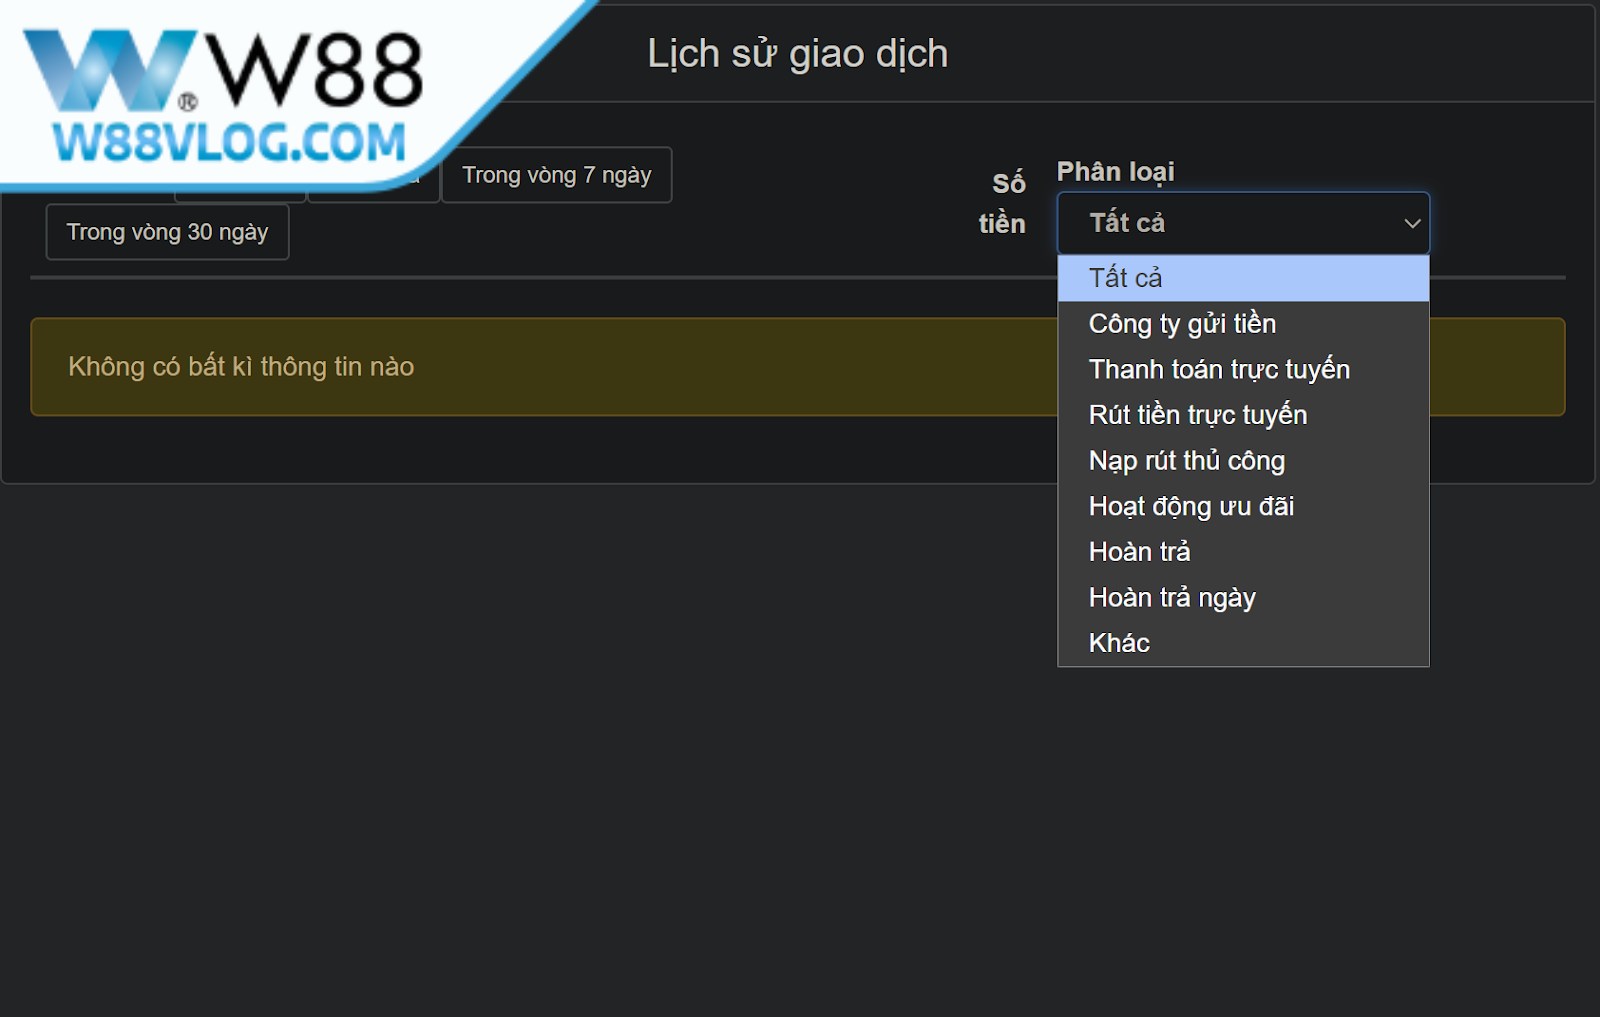Choose Công ty gửi tiền option
The height and width of the screenshot is (1017, 1600).
tap(1243, 324)
